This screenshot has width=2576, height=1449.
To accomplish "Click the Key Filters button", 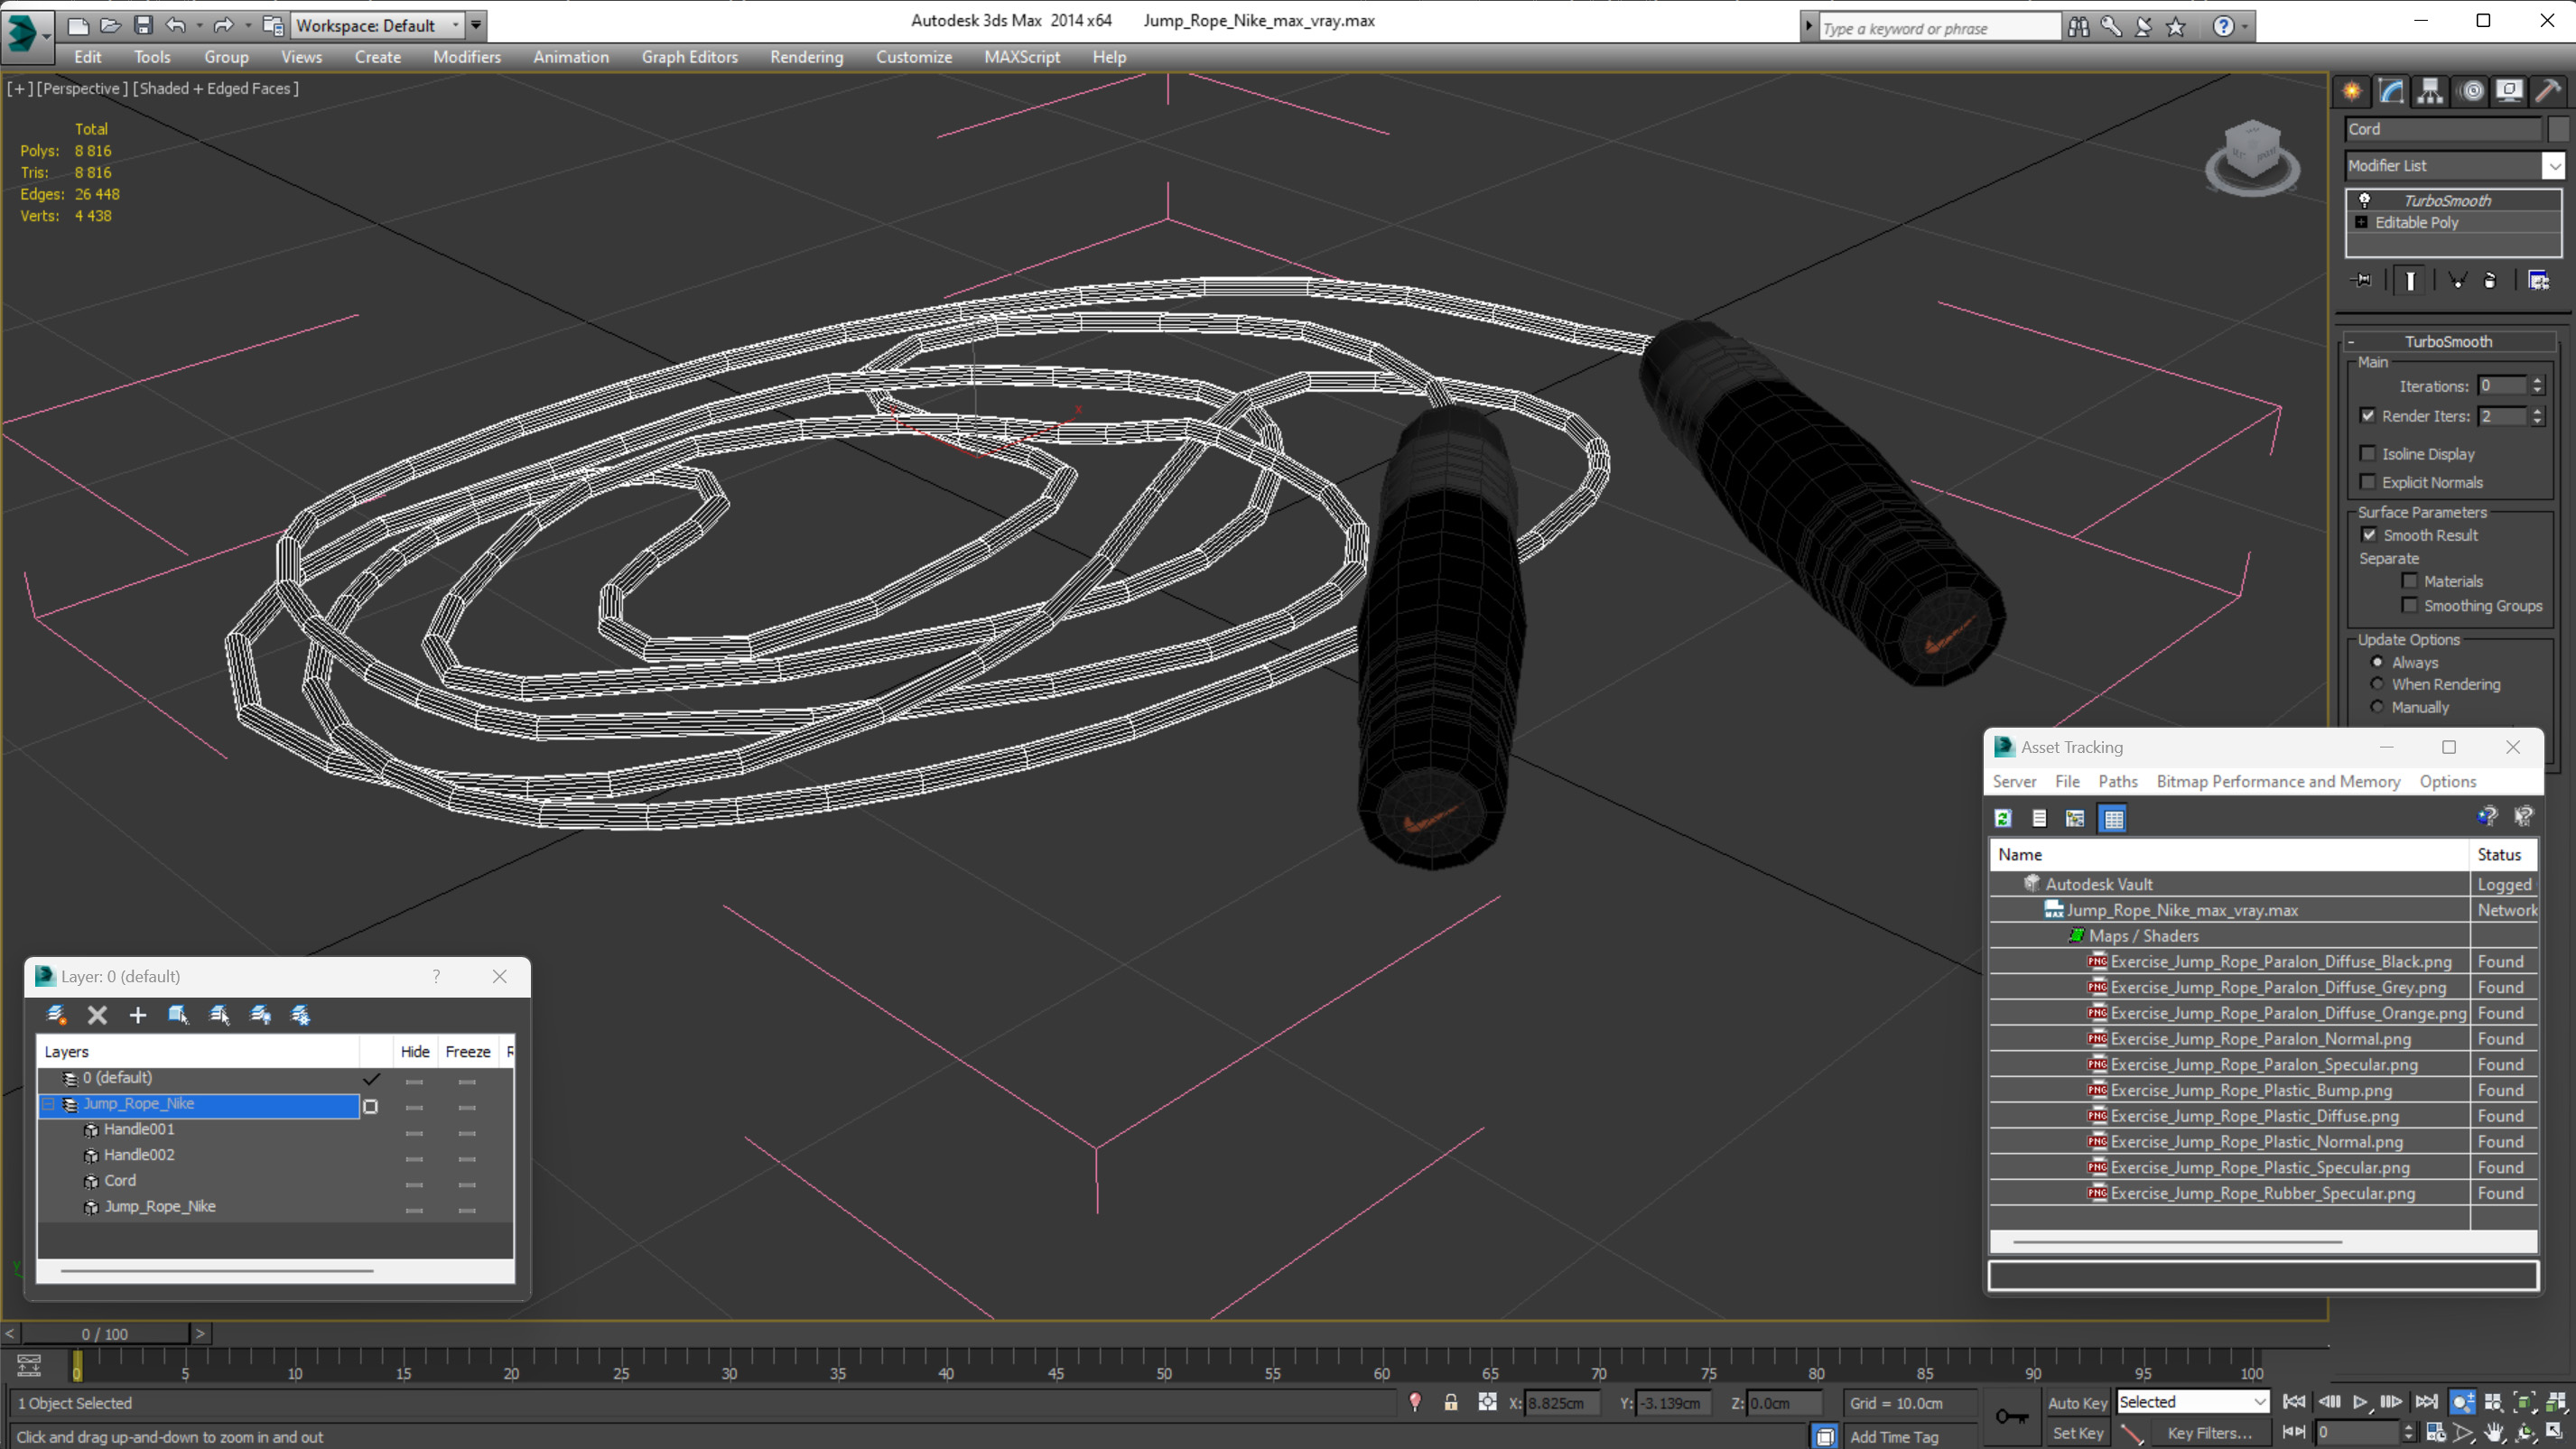I will pyautogui.click(x=2209, y=1433).
